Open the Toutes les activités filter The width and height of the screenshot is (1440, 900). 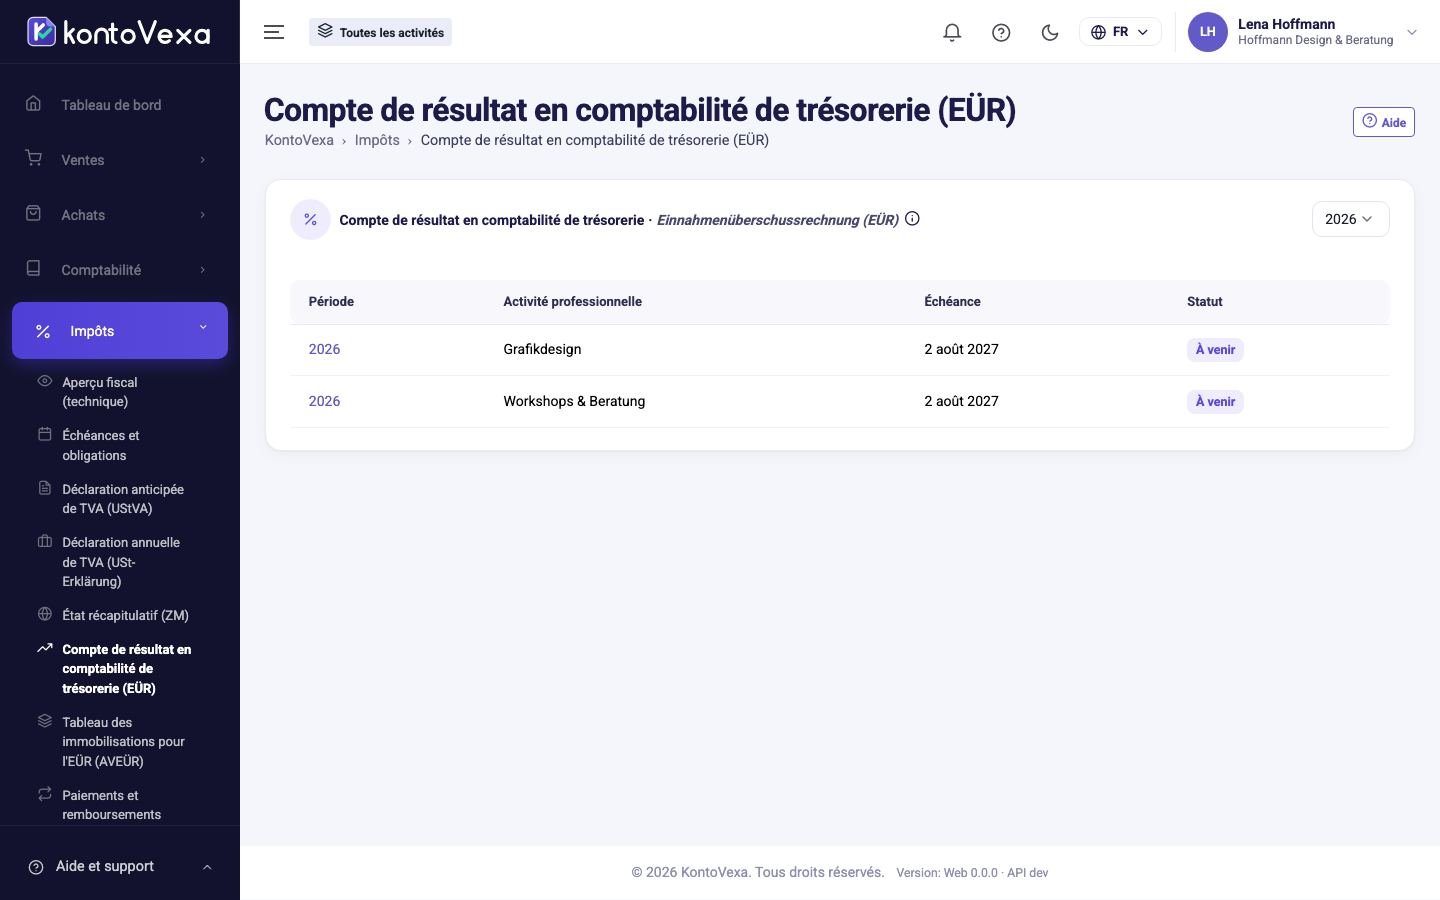pyautogui.click(x=380, y=32)
